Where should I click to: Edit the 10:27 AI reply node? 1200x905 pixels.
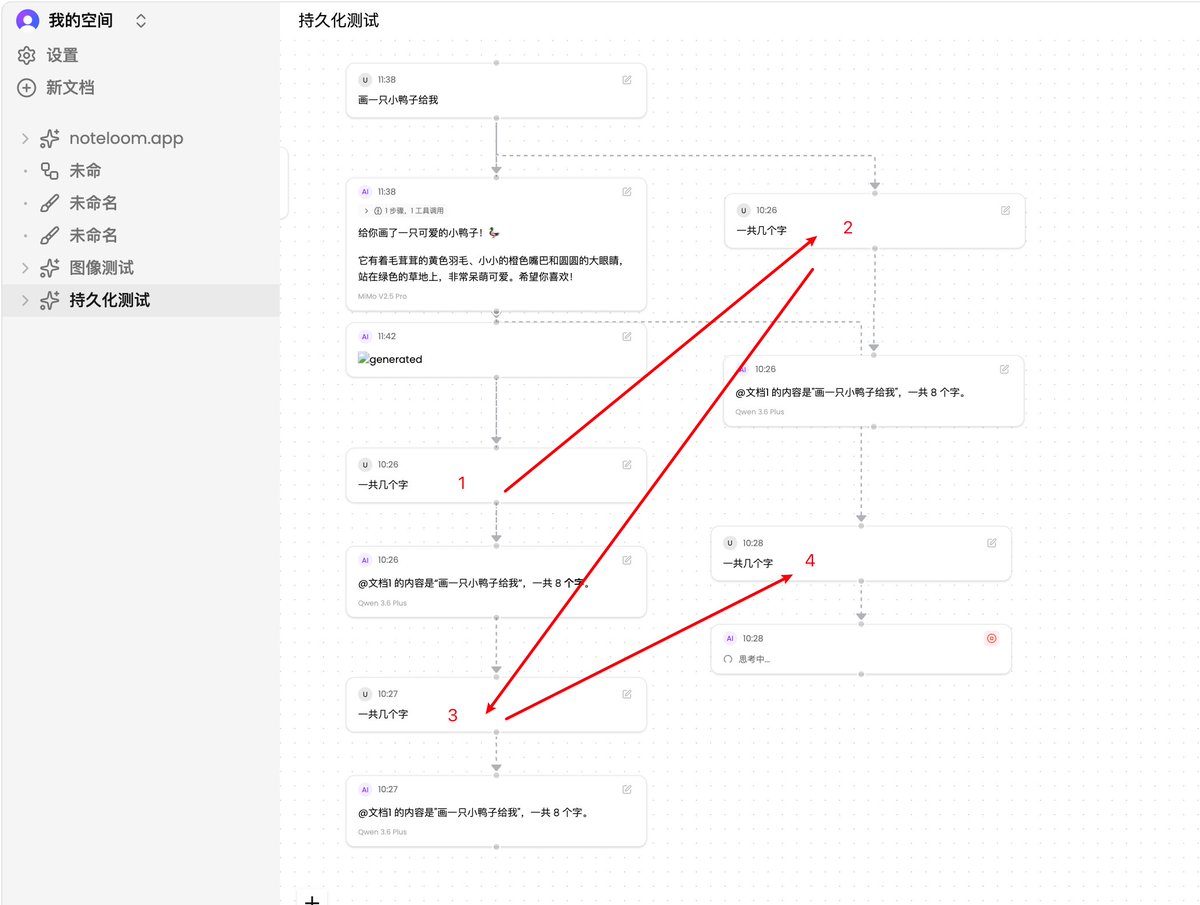click(x=627, y=790)
